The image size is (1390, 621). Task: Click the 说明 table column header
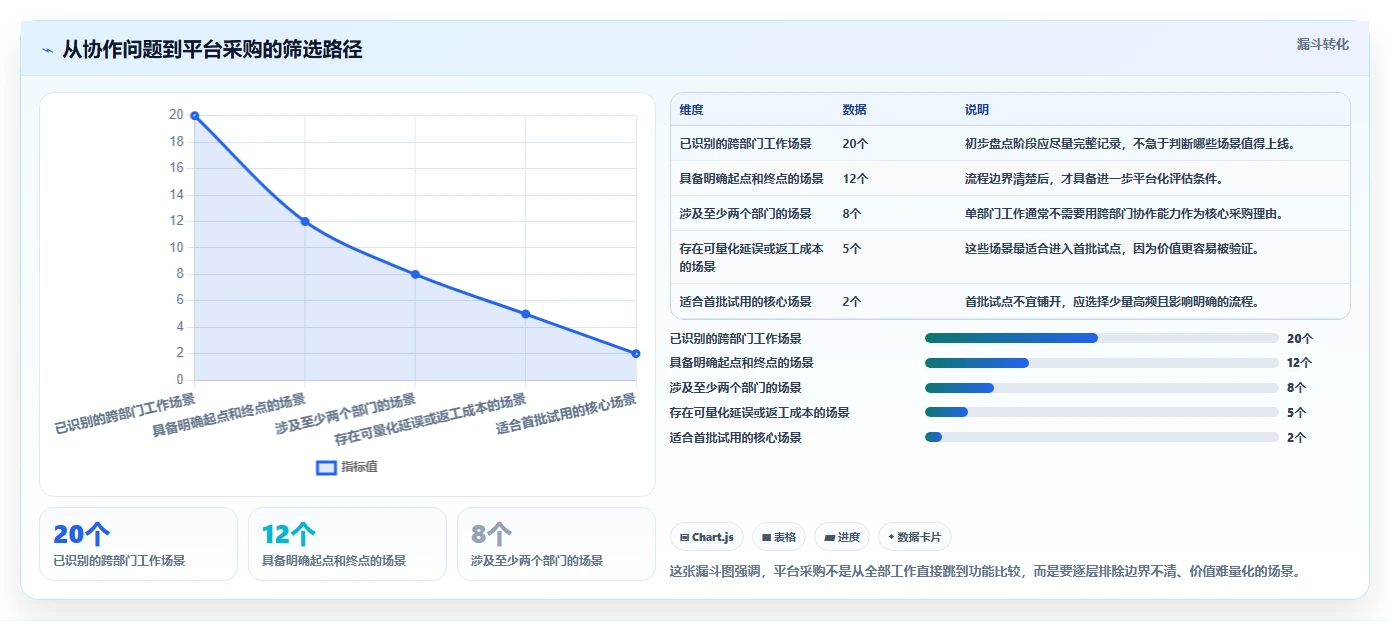976,110
